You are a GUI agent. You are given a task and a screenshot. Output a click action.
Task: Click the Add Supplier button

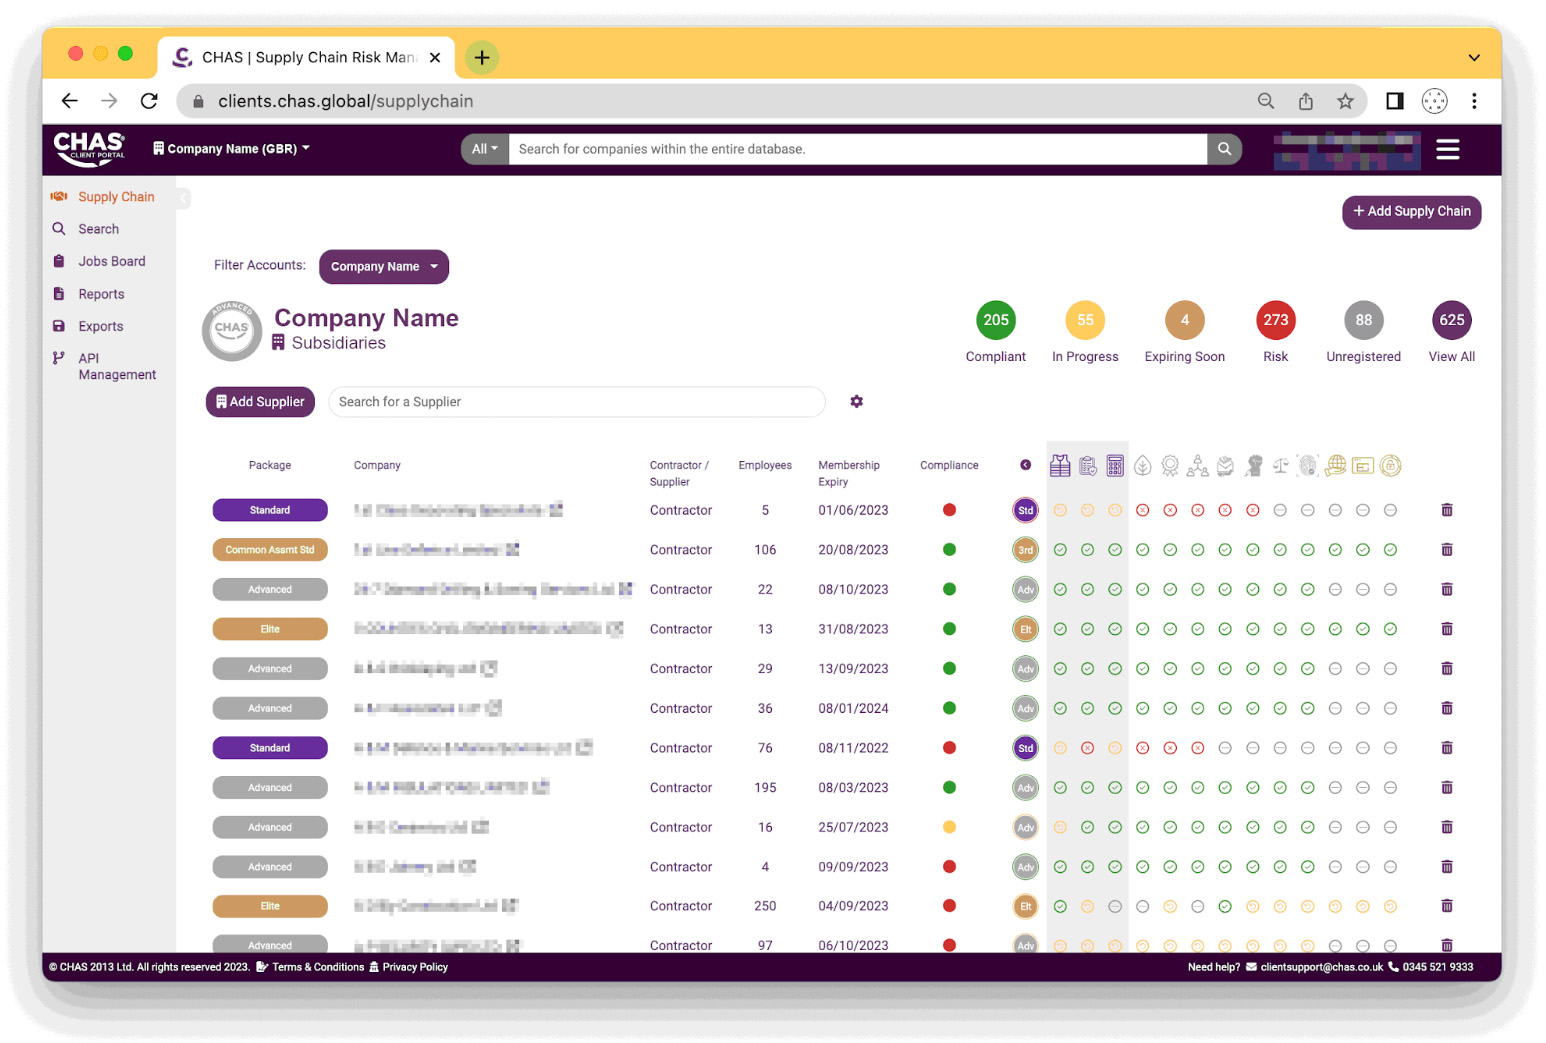260,402
